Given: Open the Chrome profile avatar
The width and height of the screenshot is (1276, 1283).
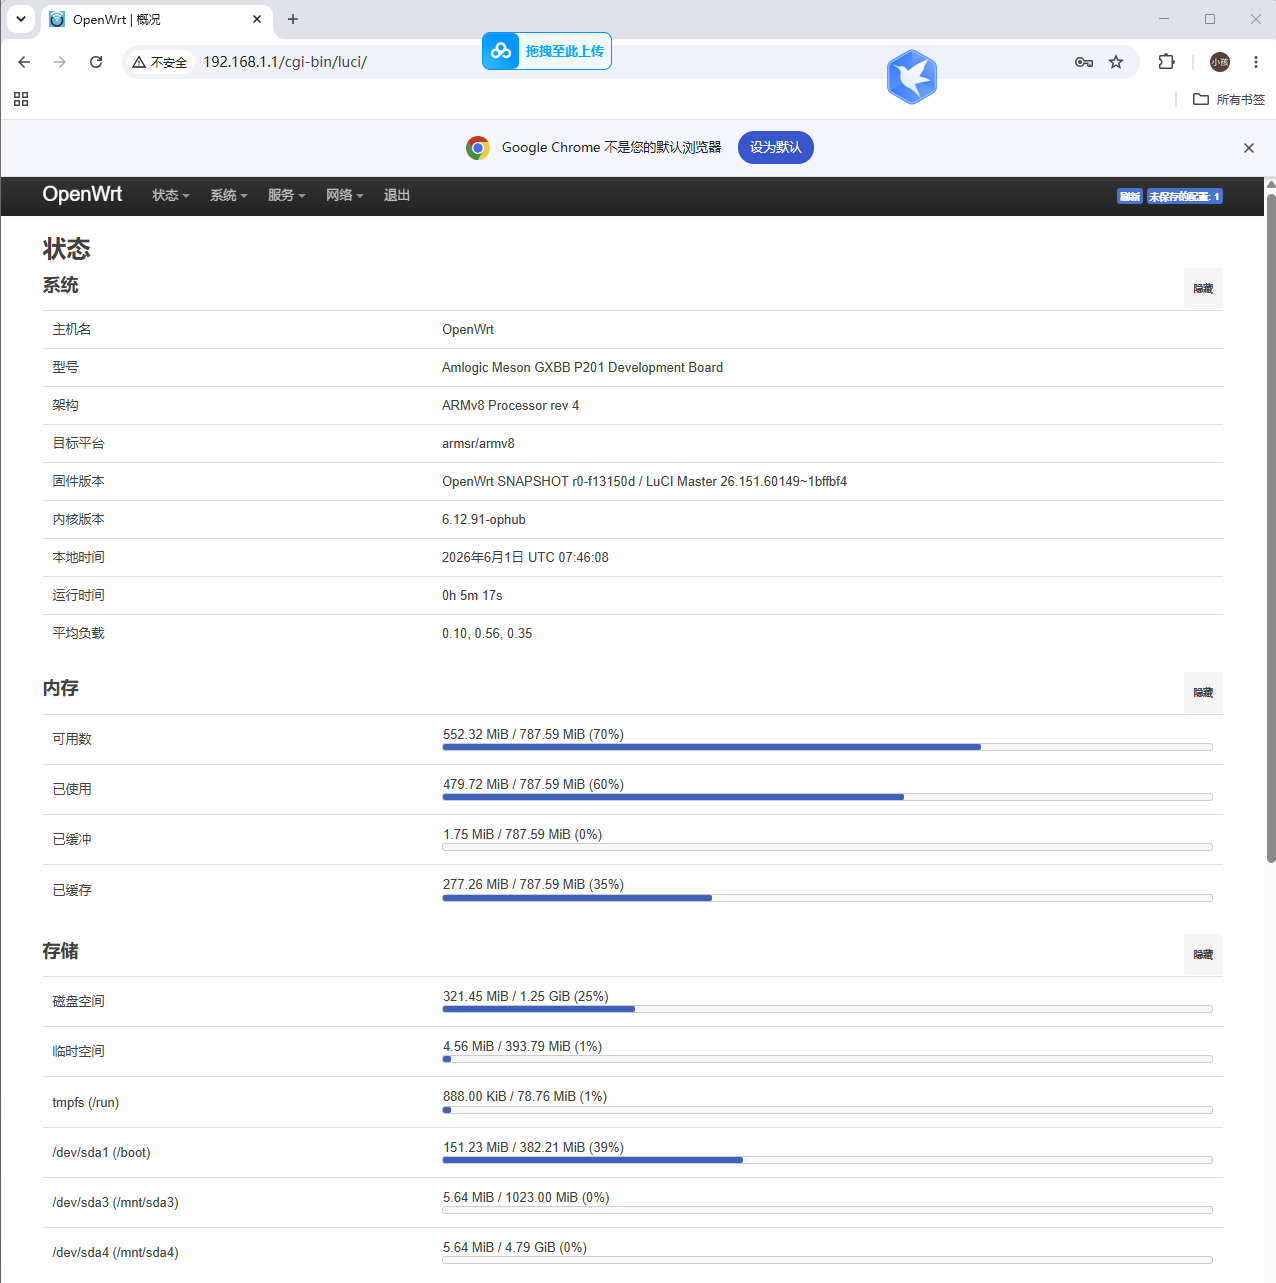Looking at the screenshot, I should coord(1220,62).
